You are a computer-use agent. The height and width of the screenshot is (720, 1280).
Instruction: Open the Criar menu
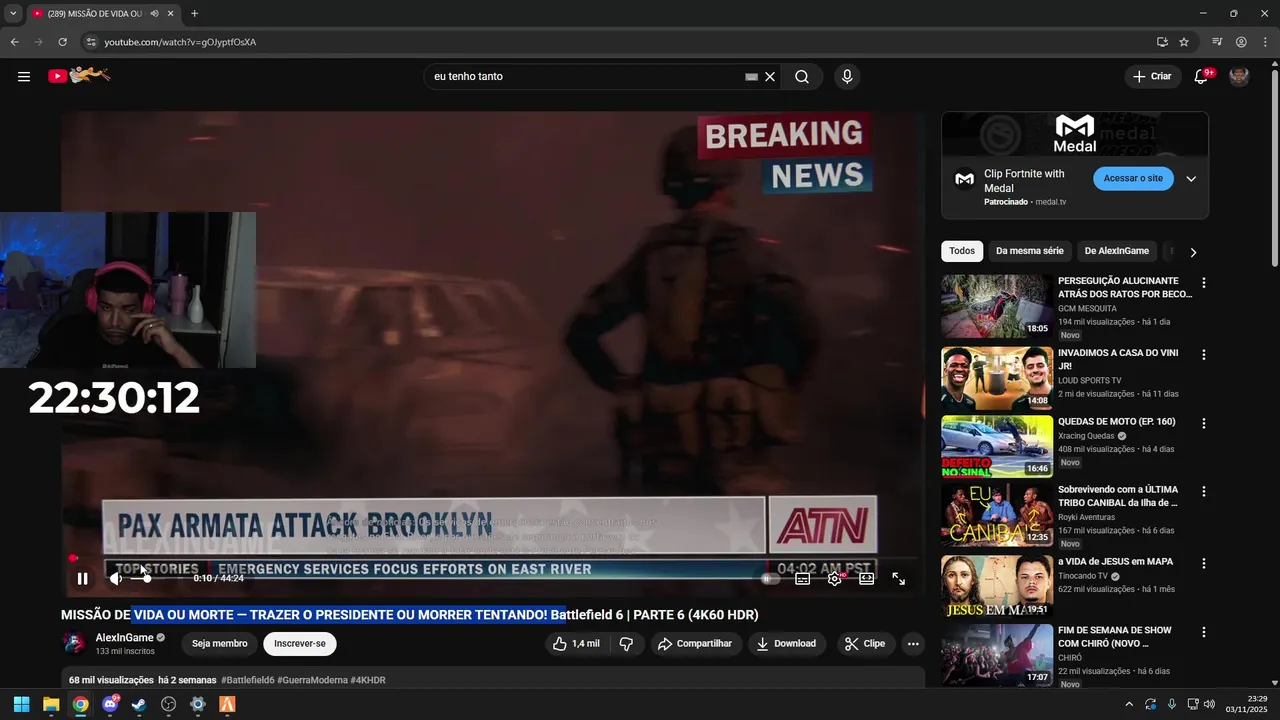coord(1152,77)
